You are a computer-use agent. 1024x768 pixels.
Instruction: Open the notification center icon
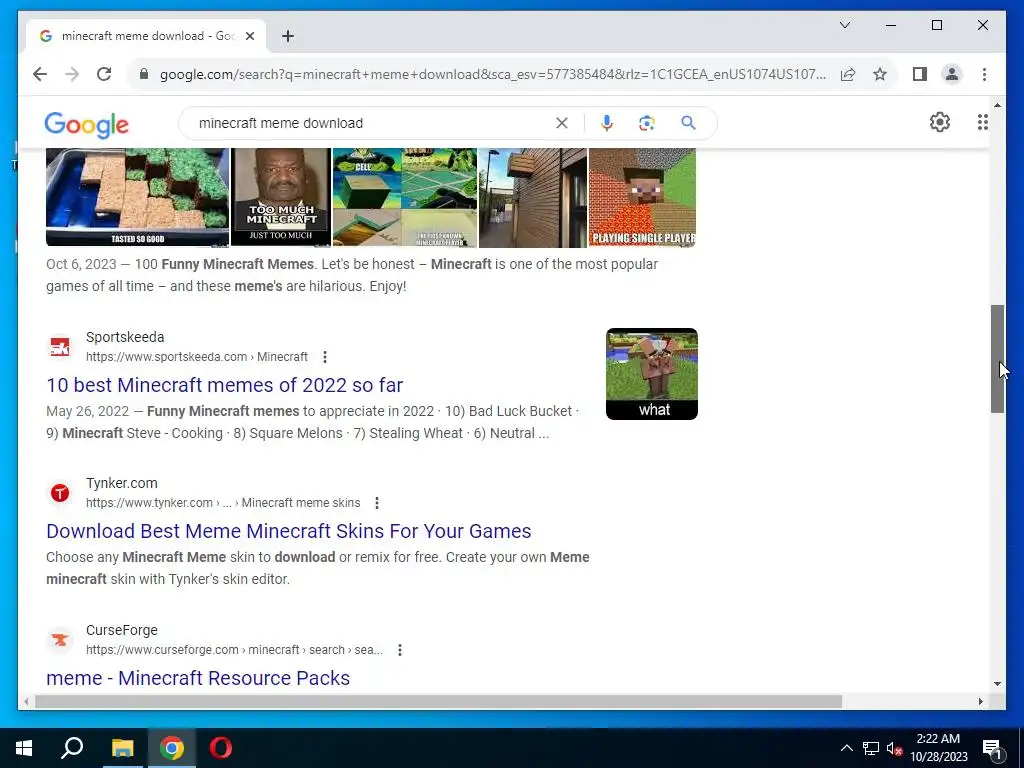(993, 748)
